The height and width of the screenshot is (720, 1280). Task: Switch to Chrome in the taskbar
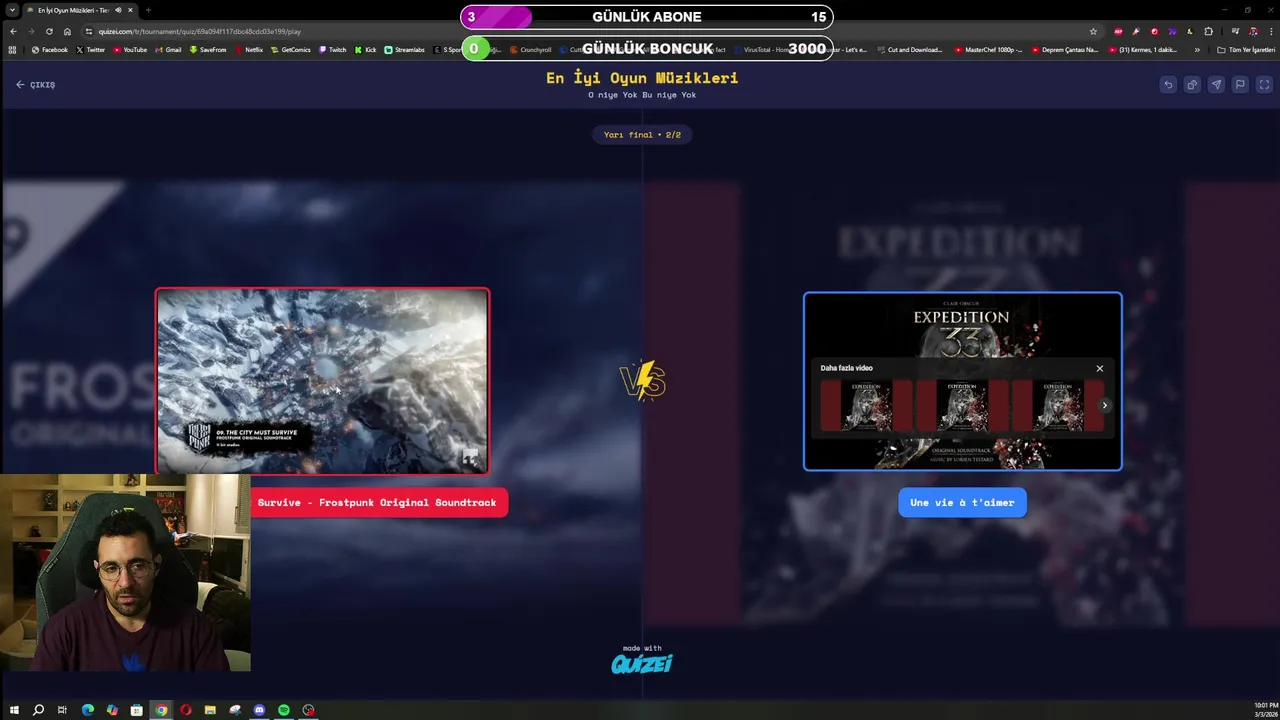coord(161,710)
